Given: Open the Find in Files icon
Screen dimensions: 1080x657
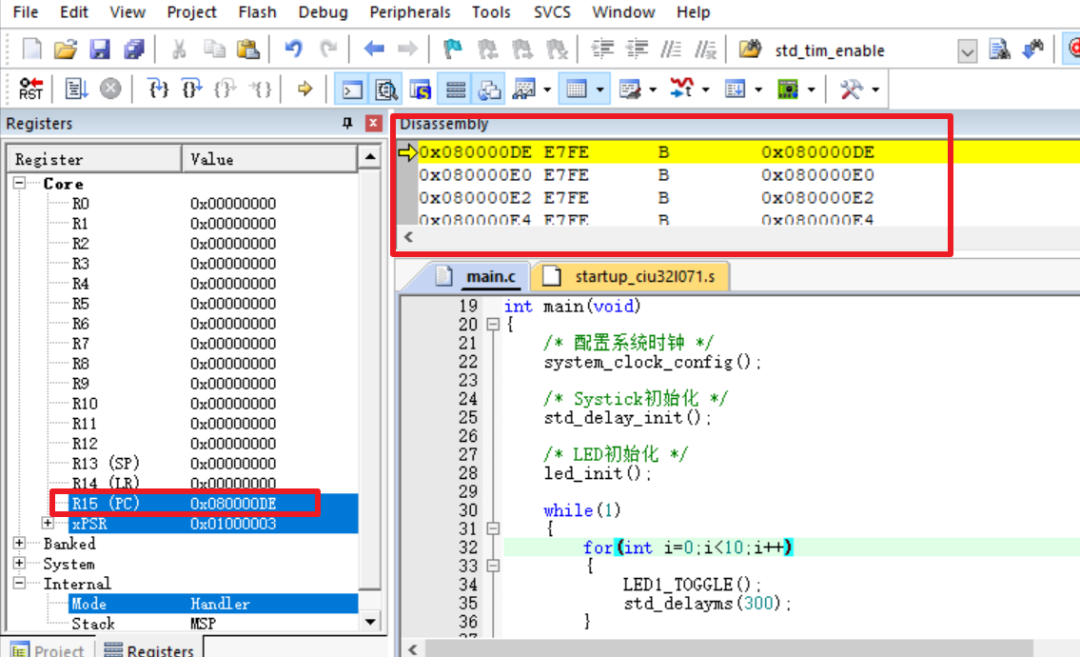Looking at the screenshot, I should pyautogui.click(x=750, y=50).
